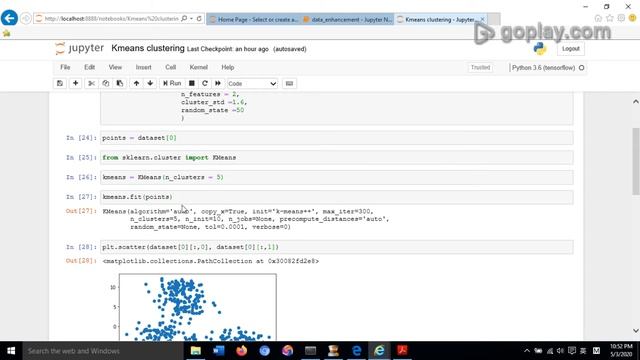Open the browser home icon

(x=598, y=18)
